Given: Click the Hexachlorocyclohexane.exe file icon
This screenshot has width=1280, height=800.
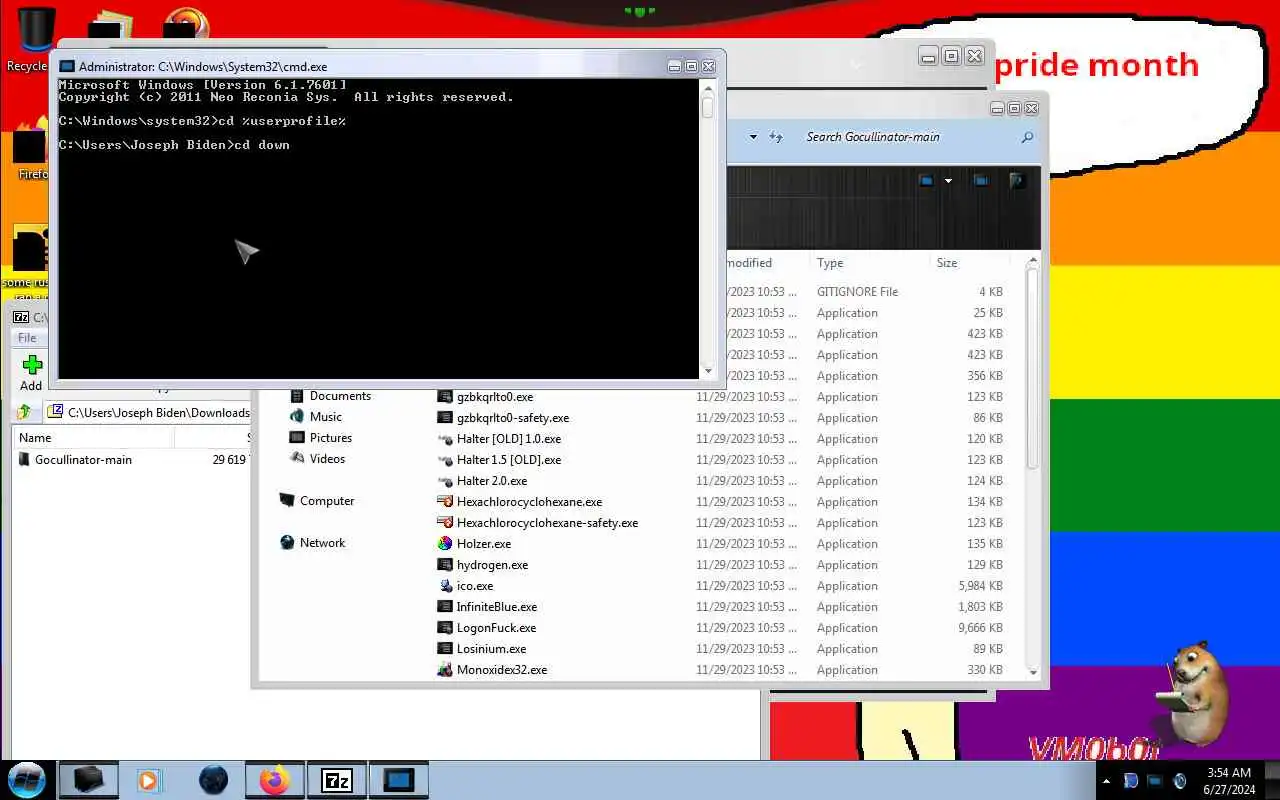Looking at the screenshot, I should [x=445, y=502].
